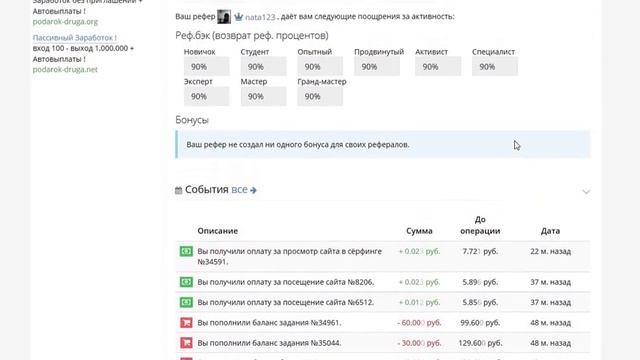Click the '- 60.00 руб.' amount
This screenshot has height=360, width=640.
419,323
